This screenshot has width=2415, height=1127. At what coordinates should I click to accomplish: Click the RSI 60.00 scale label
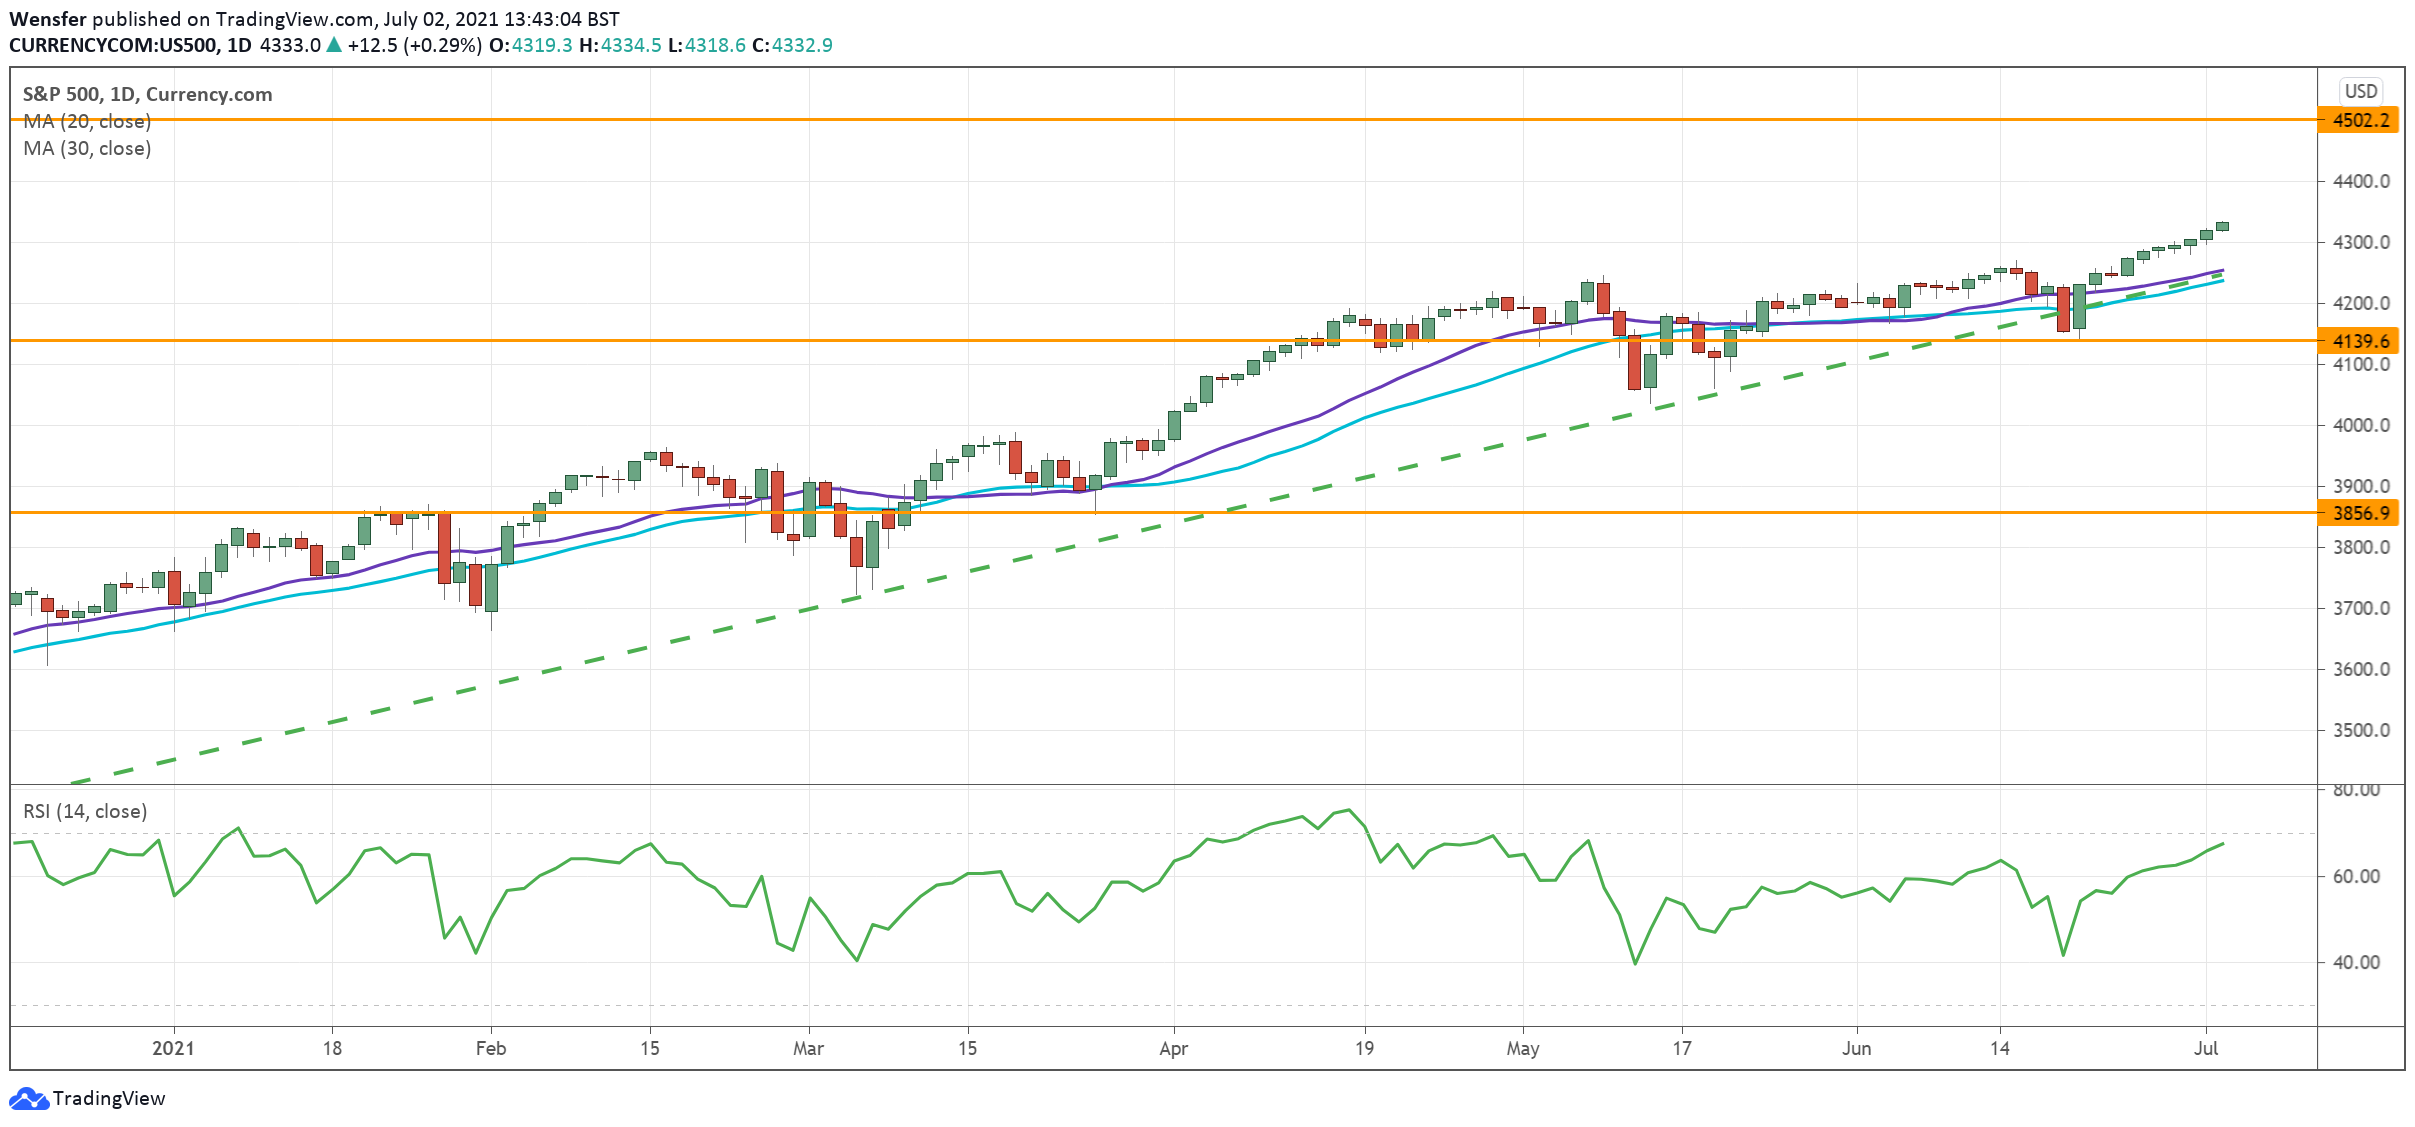(x=2355, y=876)
